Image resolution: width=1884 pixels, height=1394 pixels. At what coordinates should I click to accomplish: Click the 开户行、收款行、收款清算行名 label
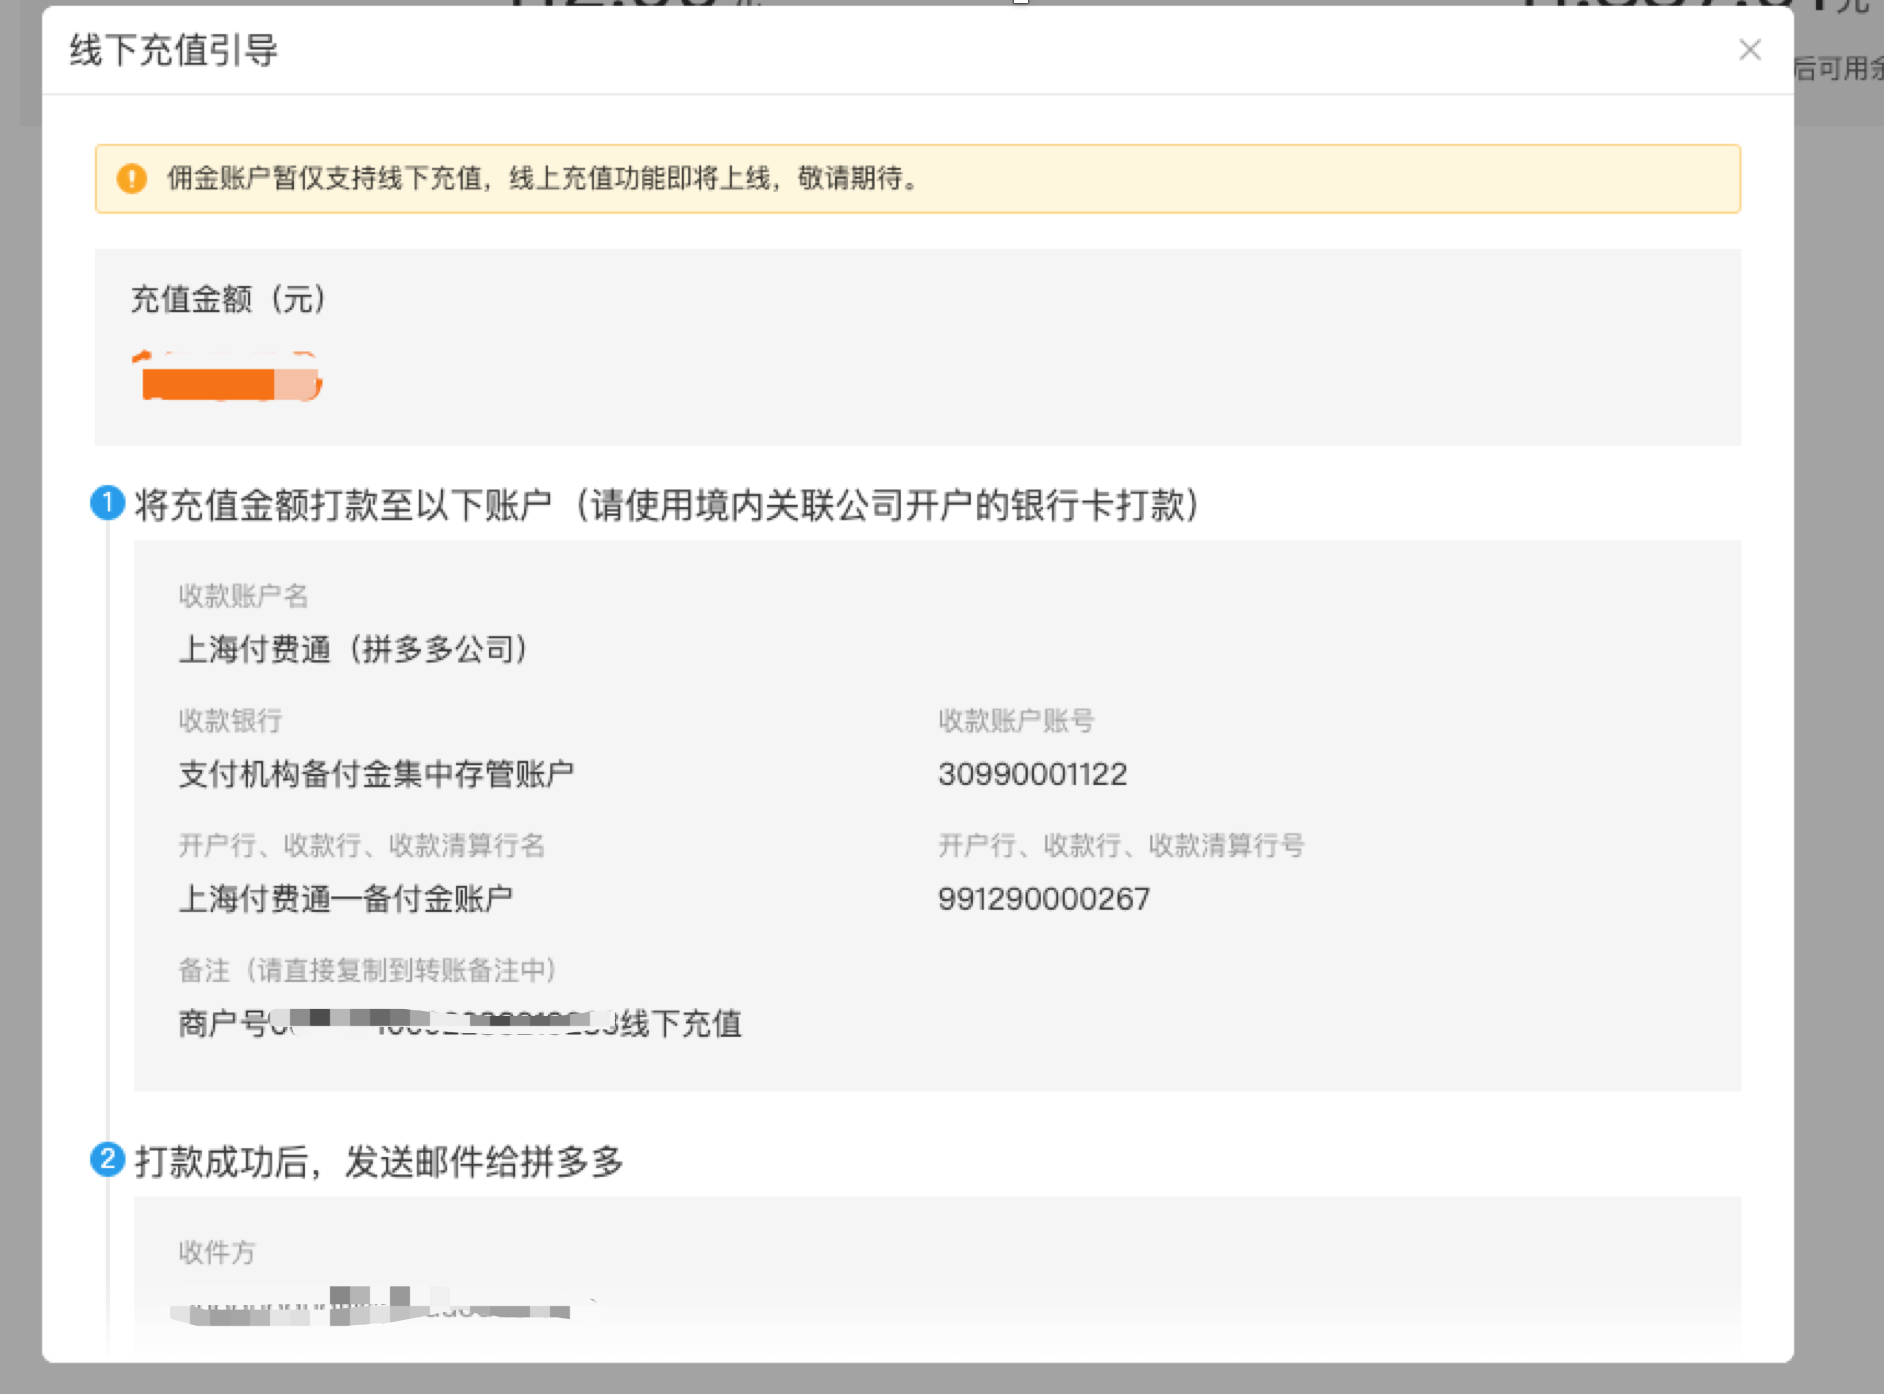[362, 846]
